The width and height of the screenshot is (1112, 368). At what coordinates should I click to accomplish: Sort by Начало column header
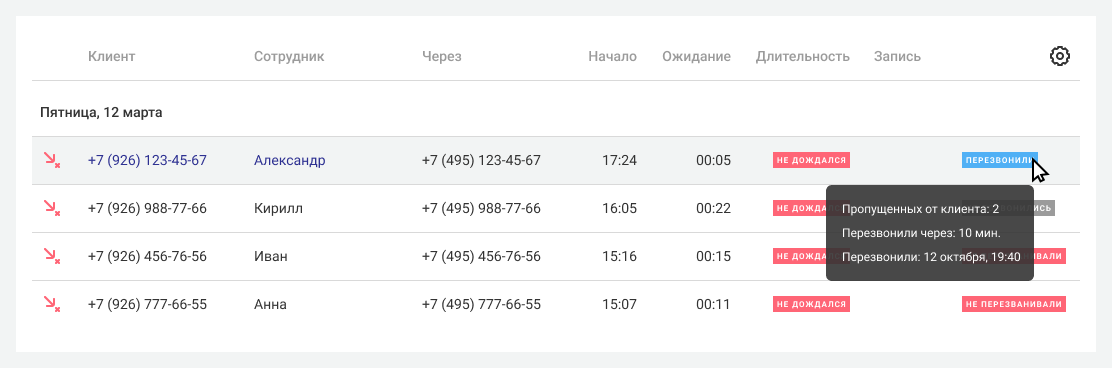click(612, 57)
